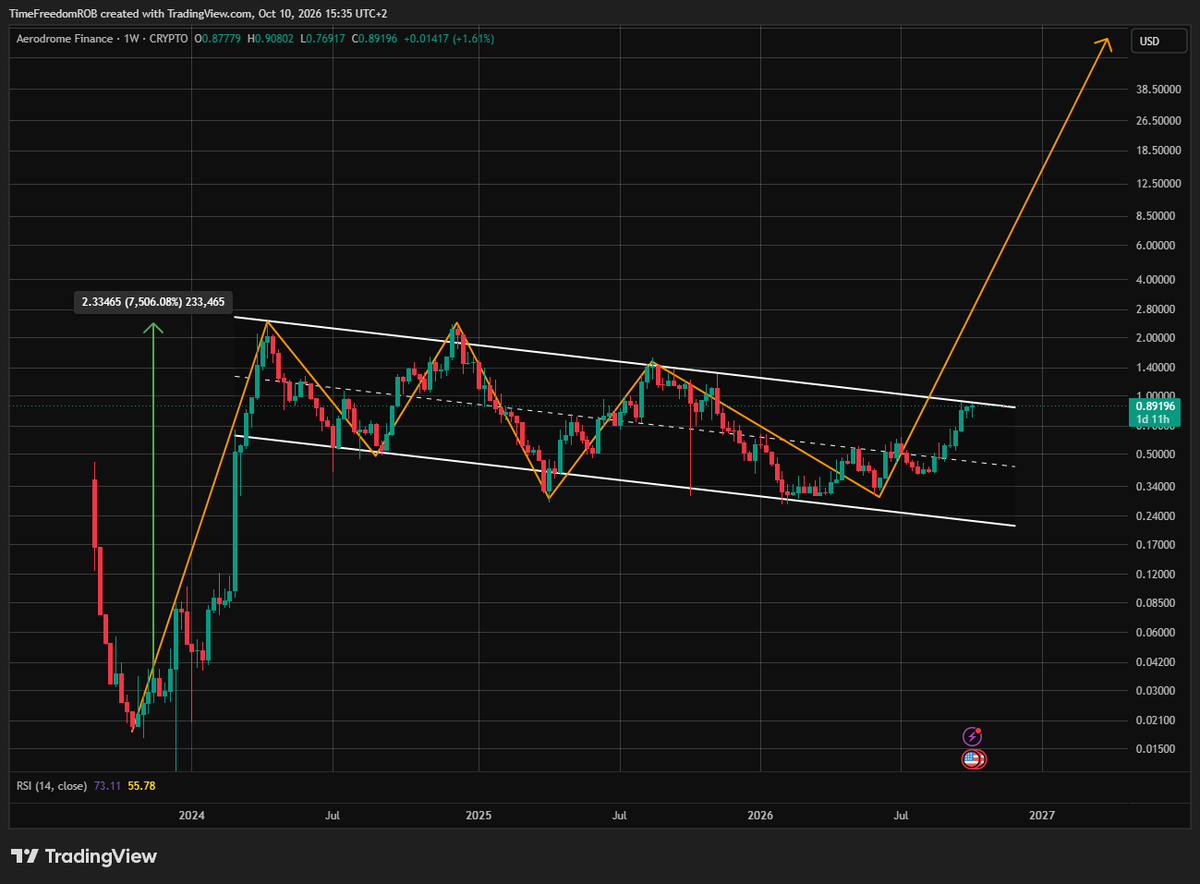Click the 0.03000 price axis label
1200x884 pixels.
tap(1154, 691)
